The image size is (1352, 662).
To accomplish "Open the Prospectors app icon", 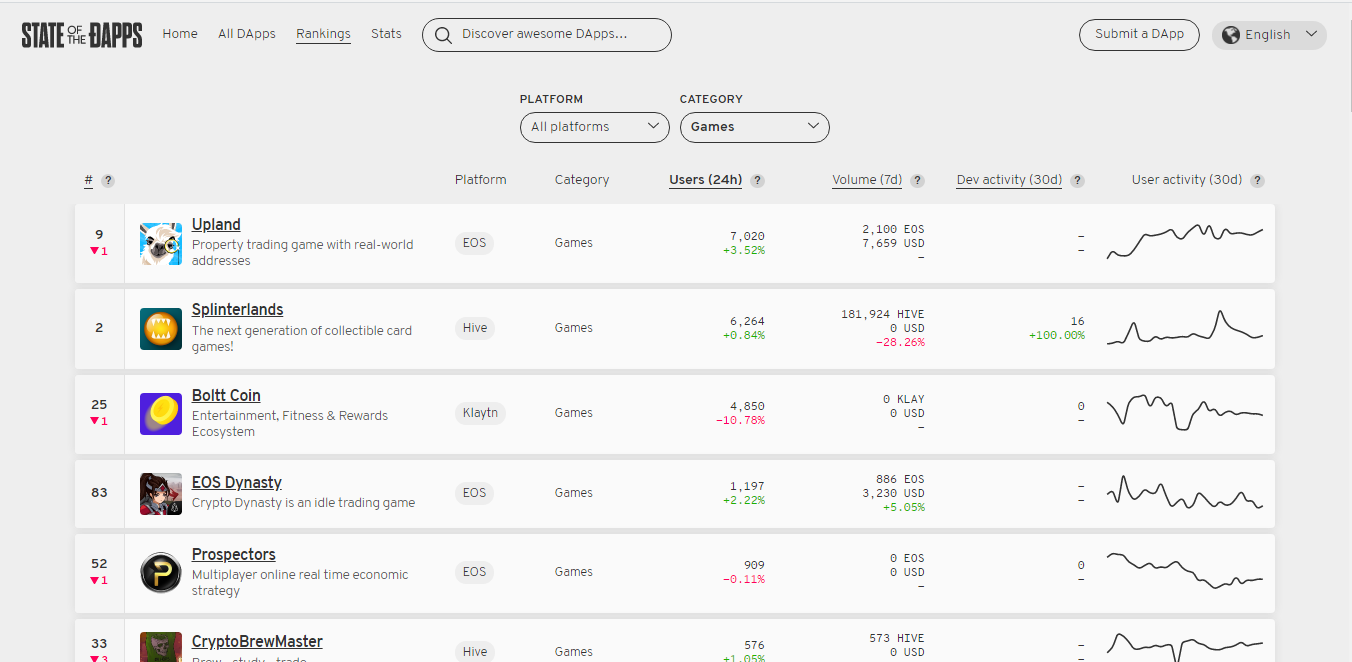I will tap(161, 573).
